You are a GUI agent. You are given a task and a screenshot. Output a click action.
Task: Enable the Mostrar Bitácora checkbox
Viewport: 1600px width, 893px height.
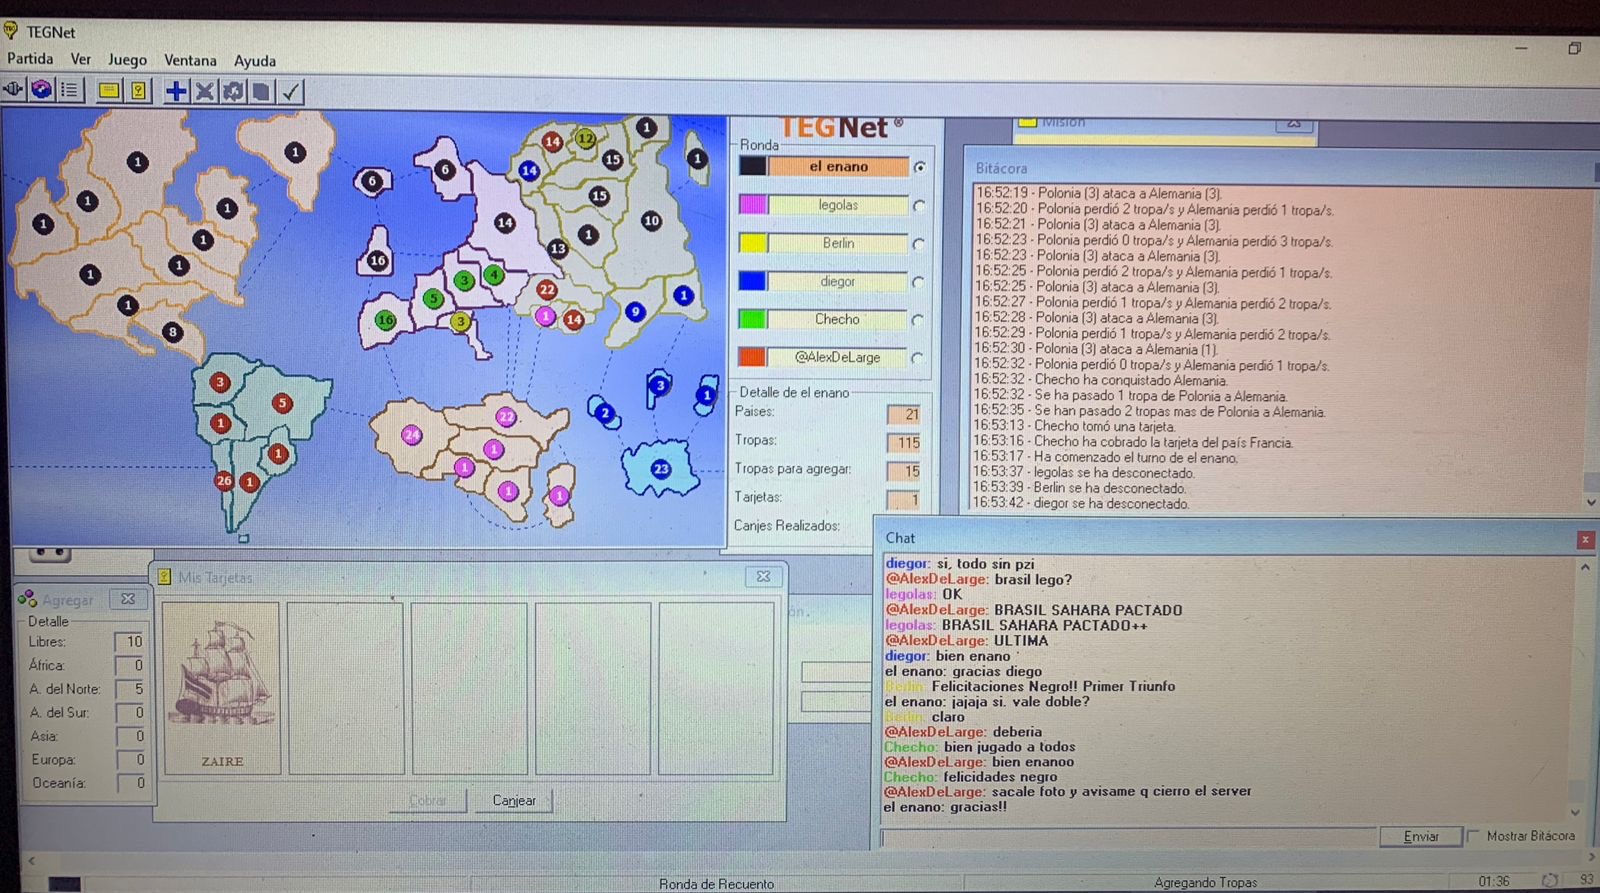[1472, 836]
